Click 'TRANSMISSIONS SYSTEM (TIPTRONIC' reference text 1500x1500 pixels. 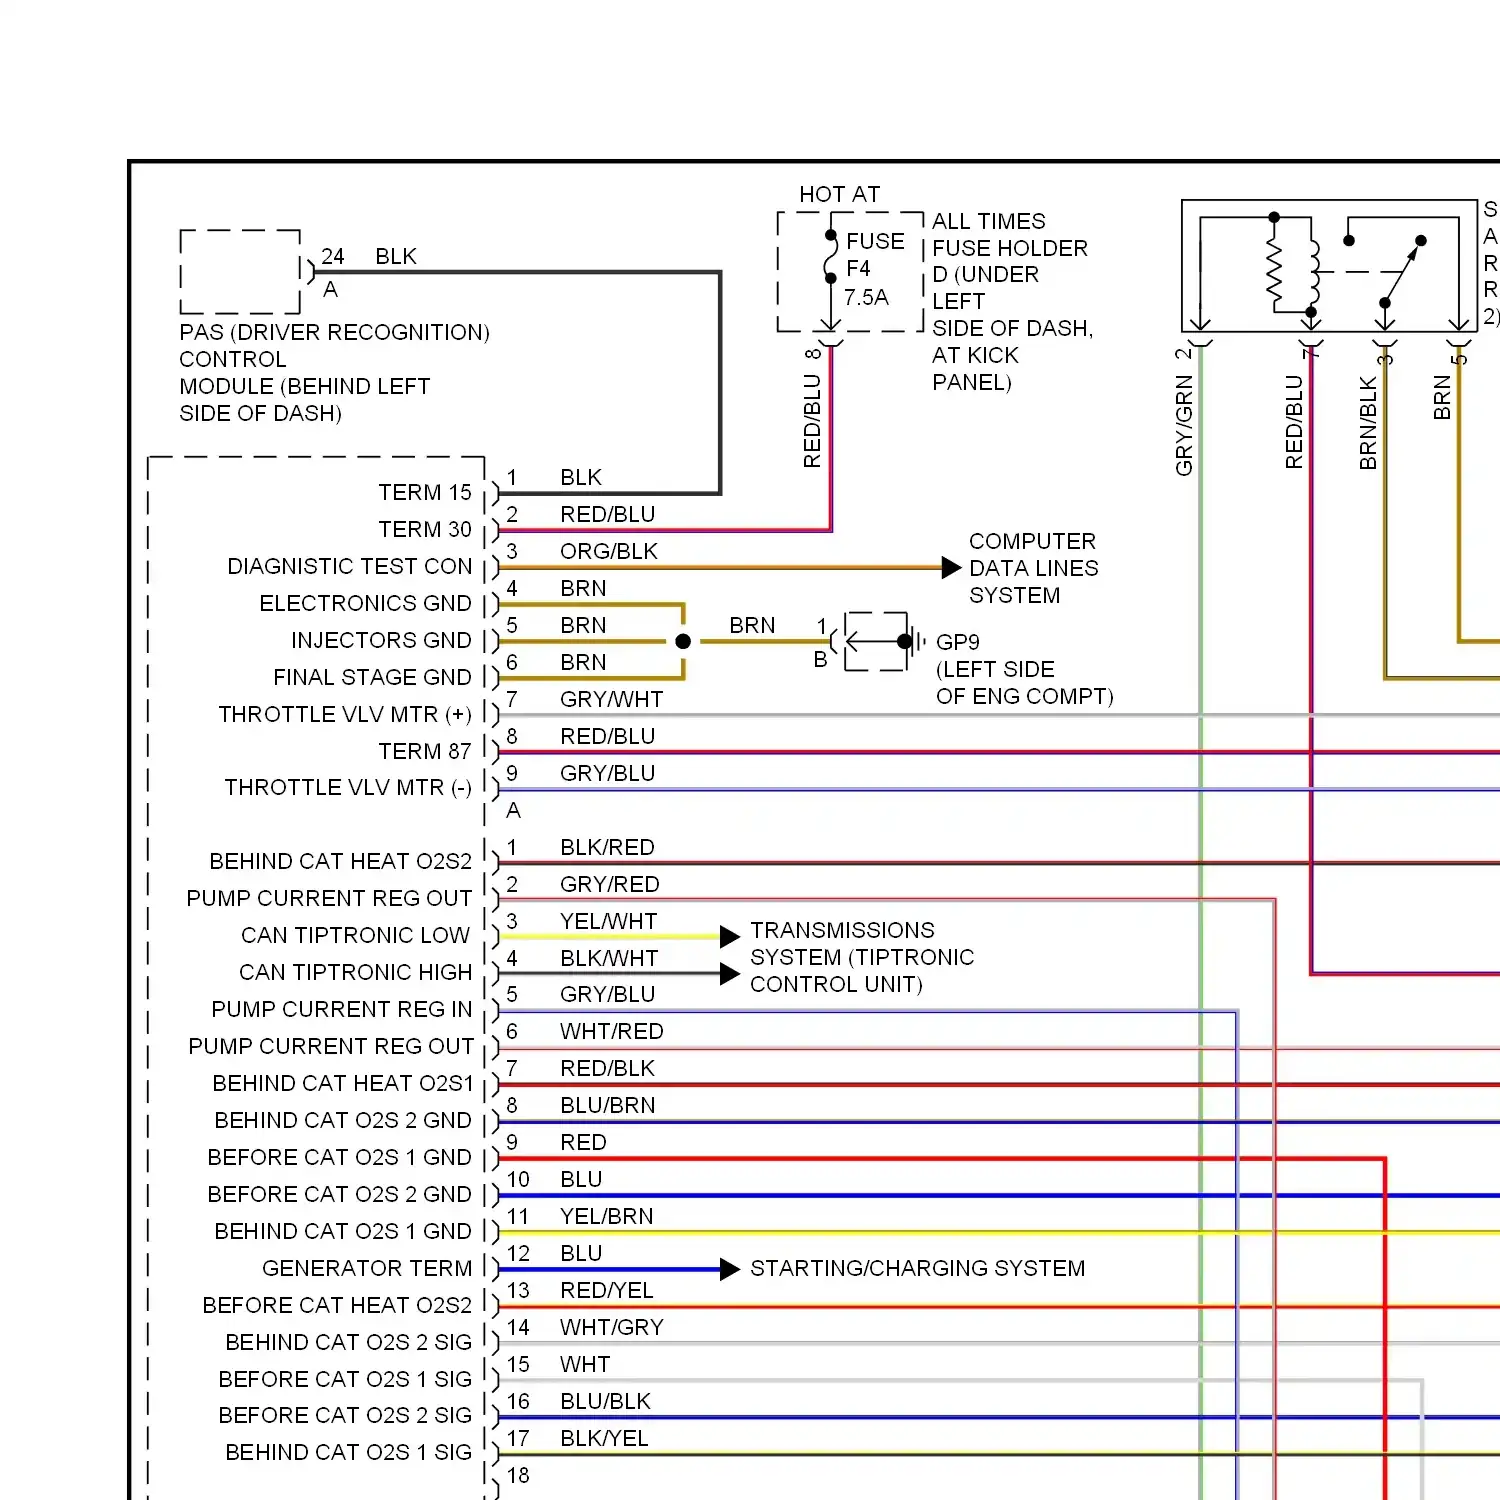pyautogui.click(x=862, y=944)
